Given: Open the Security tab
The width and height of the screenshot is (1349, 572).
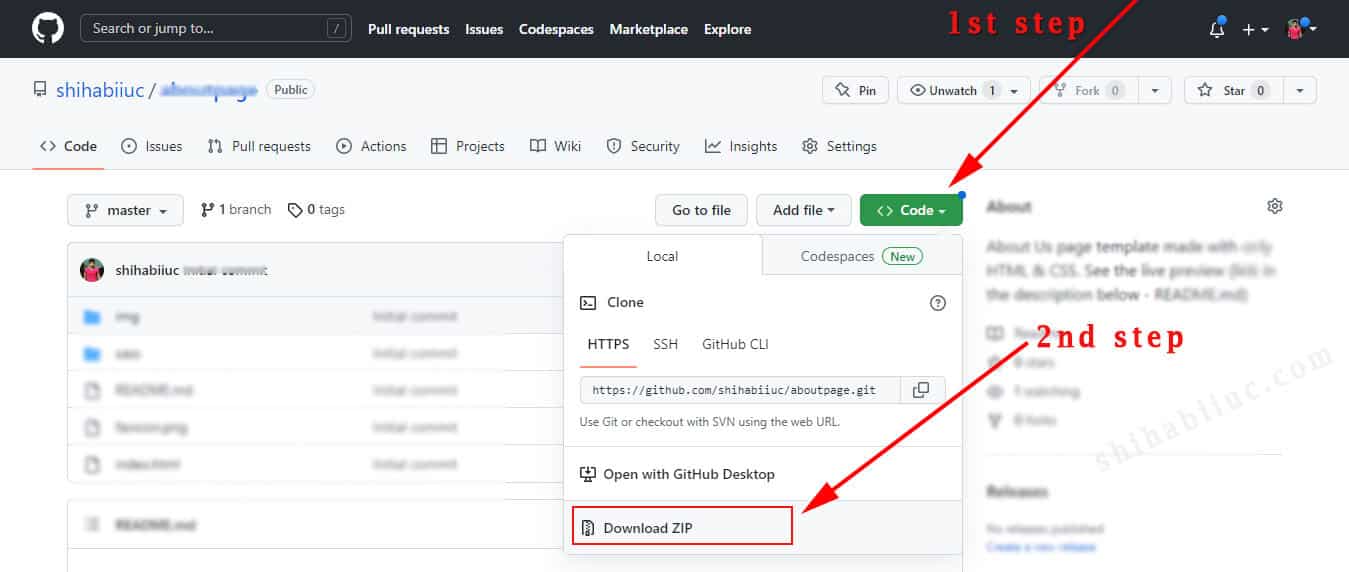Looking at the screenshot, I should (x=643, y=146).
